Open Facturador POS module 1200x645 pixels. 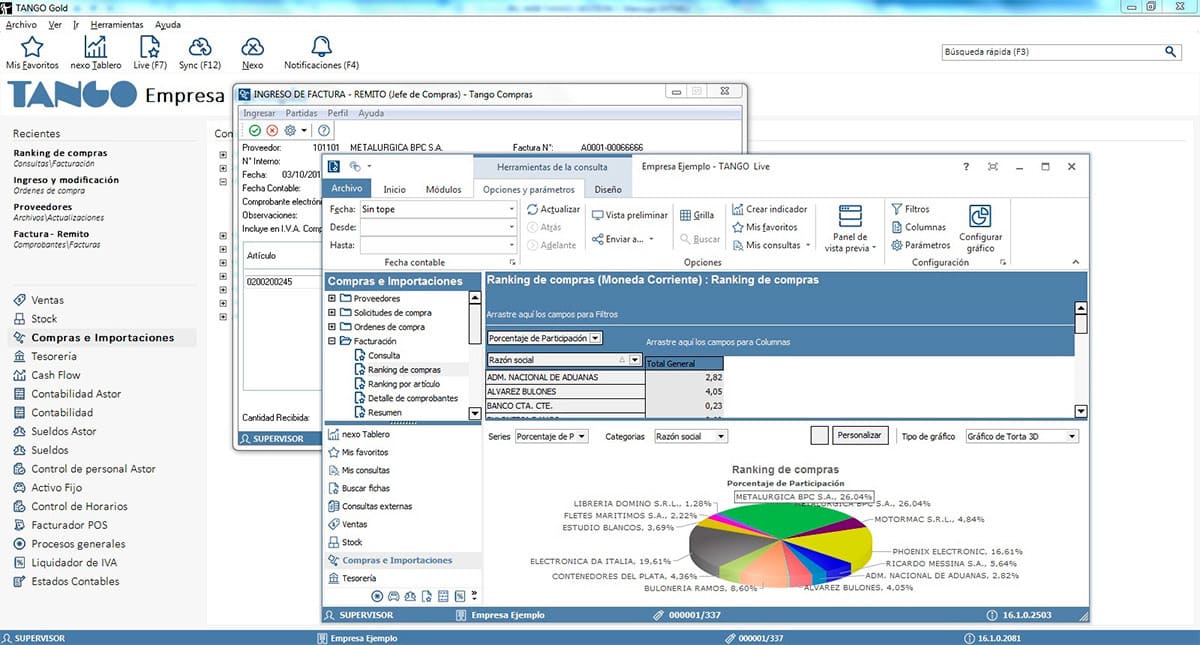pyautogui.click(x=69, y=525)
